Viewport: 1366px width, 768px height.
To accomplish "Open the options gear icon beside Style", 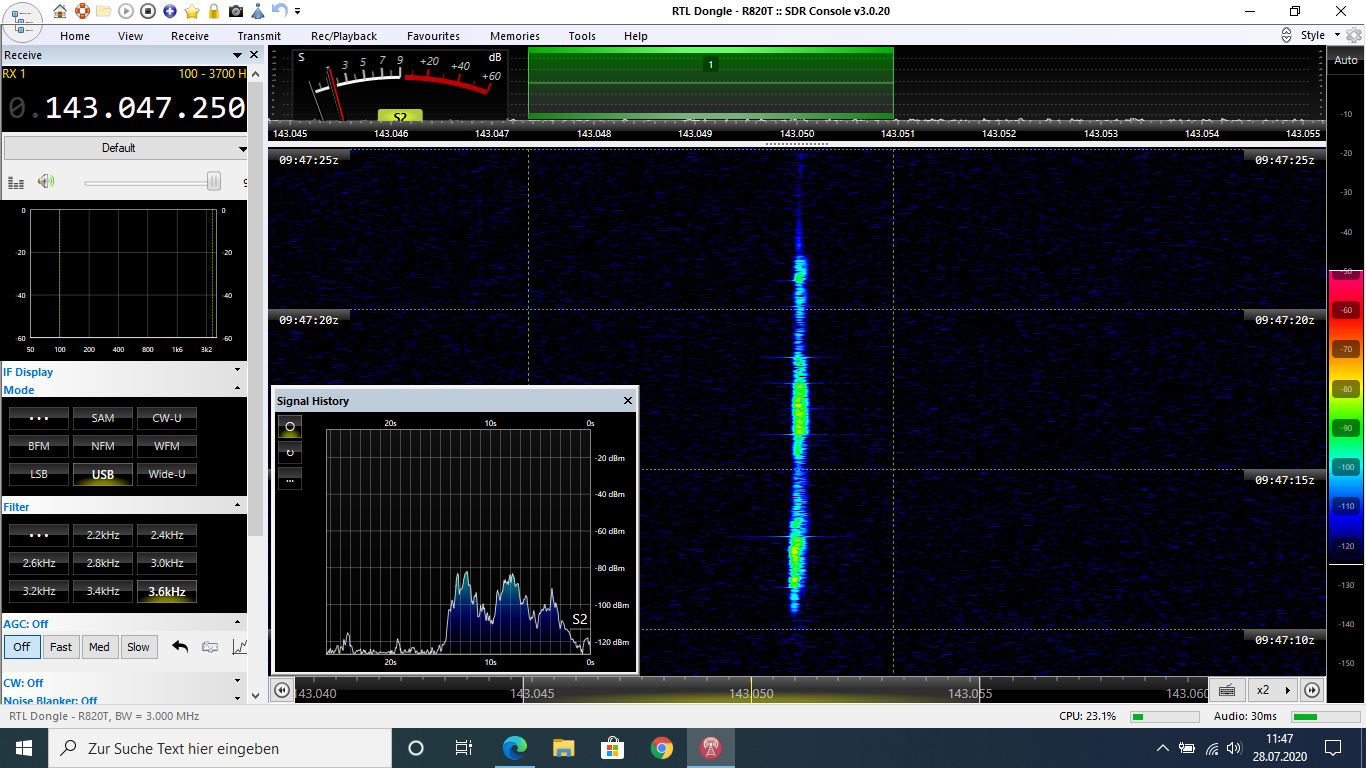I will (x=1353, y=36).
